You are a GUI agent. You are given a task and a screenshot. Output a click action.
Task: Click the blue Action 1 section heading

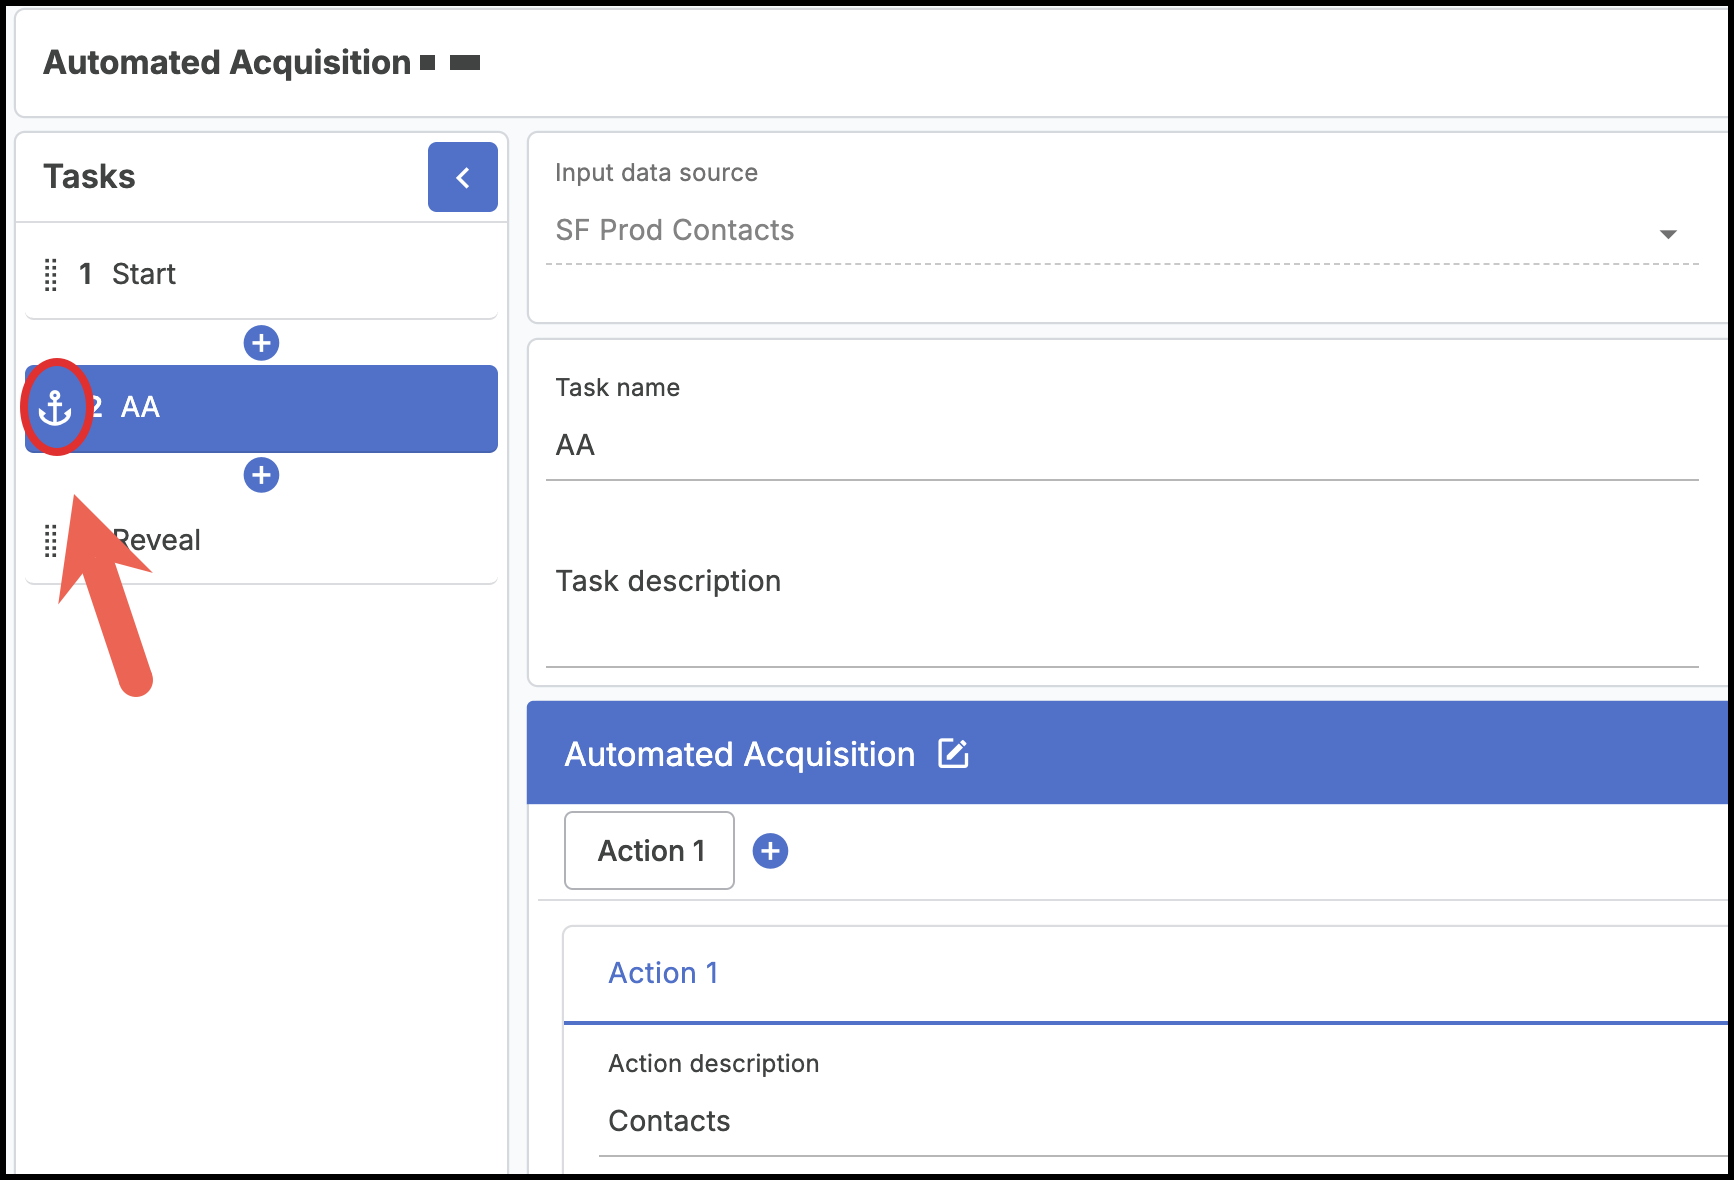click(663, 973)
